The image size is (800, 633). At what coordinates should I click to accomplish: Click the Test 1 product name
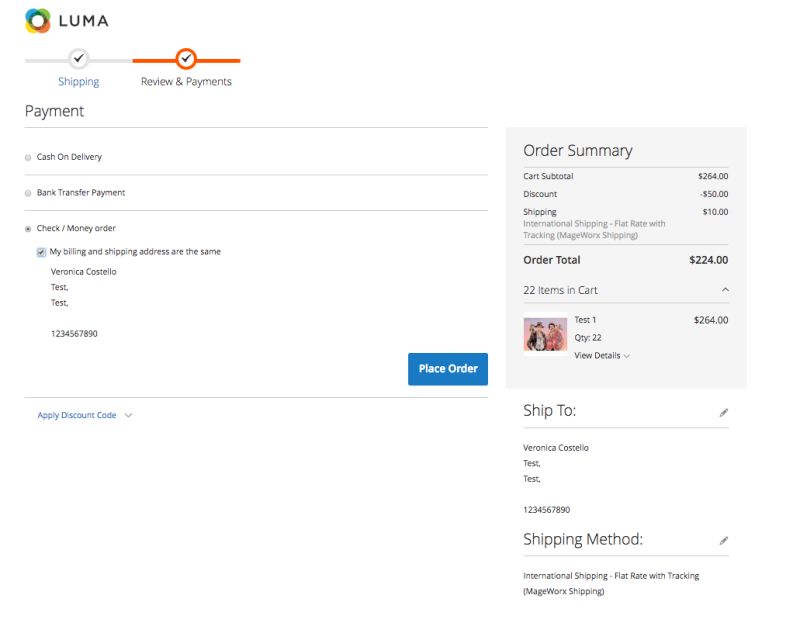586,320
